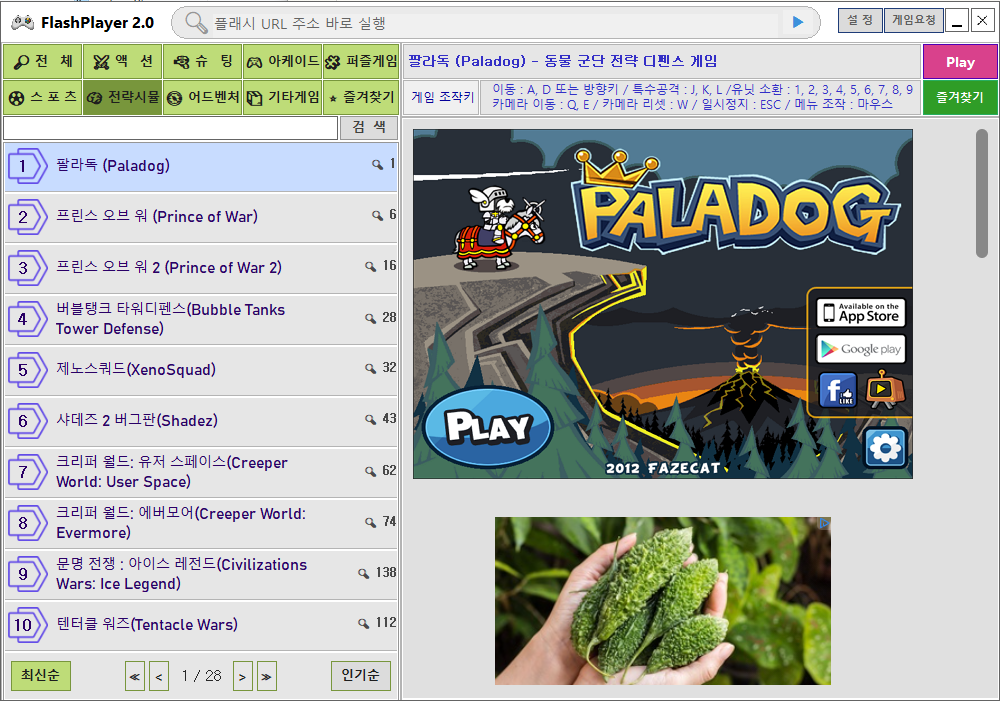Click the Facebook like icon in game
1000x701 pixels.
tap(837, 390)
